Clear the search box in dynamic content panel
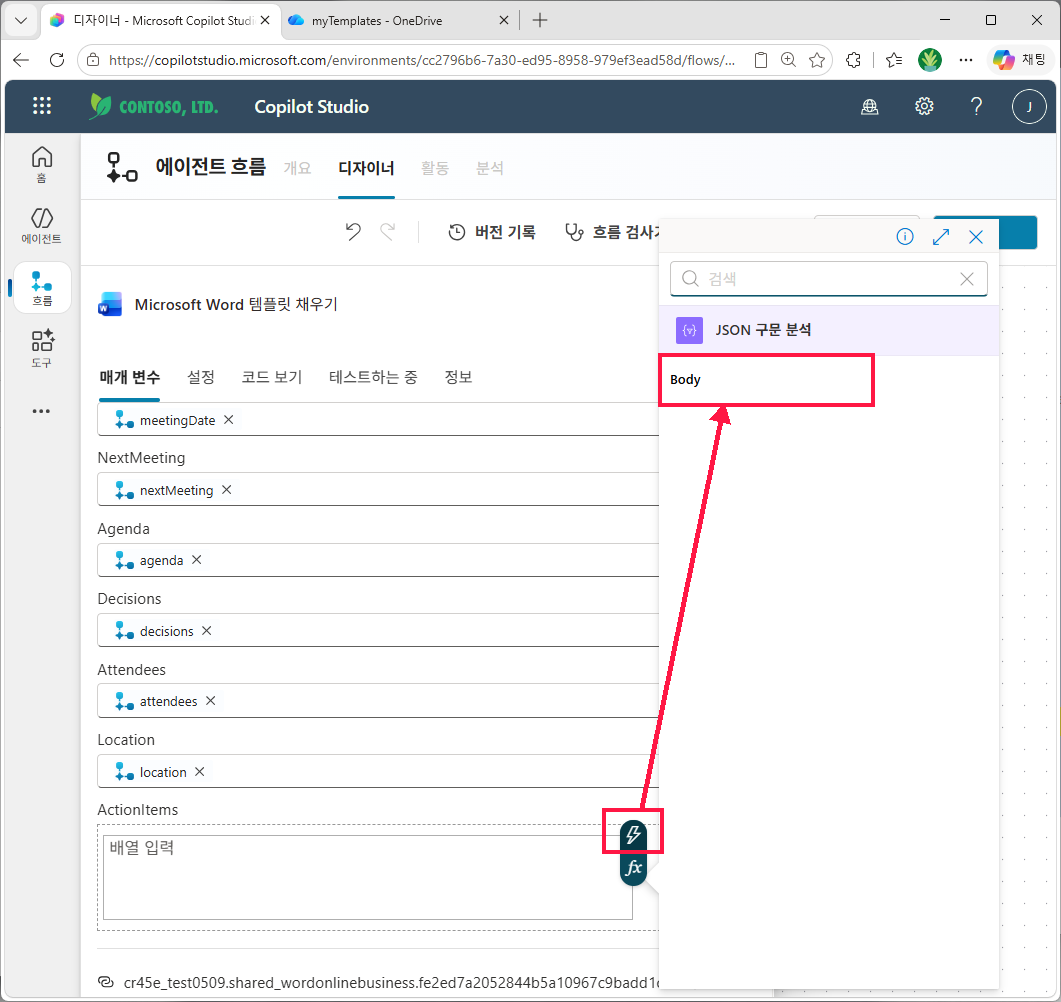Image resolution: width=1061 pixels, height=1002 pixels. pyautogui.click(x=967, y=279)
